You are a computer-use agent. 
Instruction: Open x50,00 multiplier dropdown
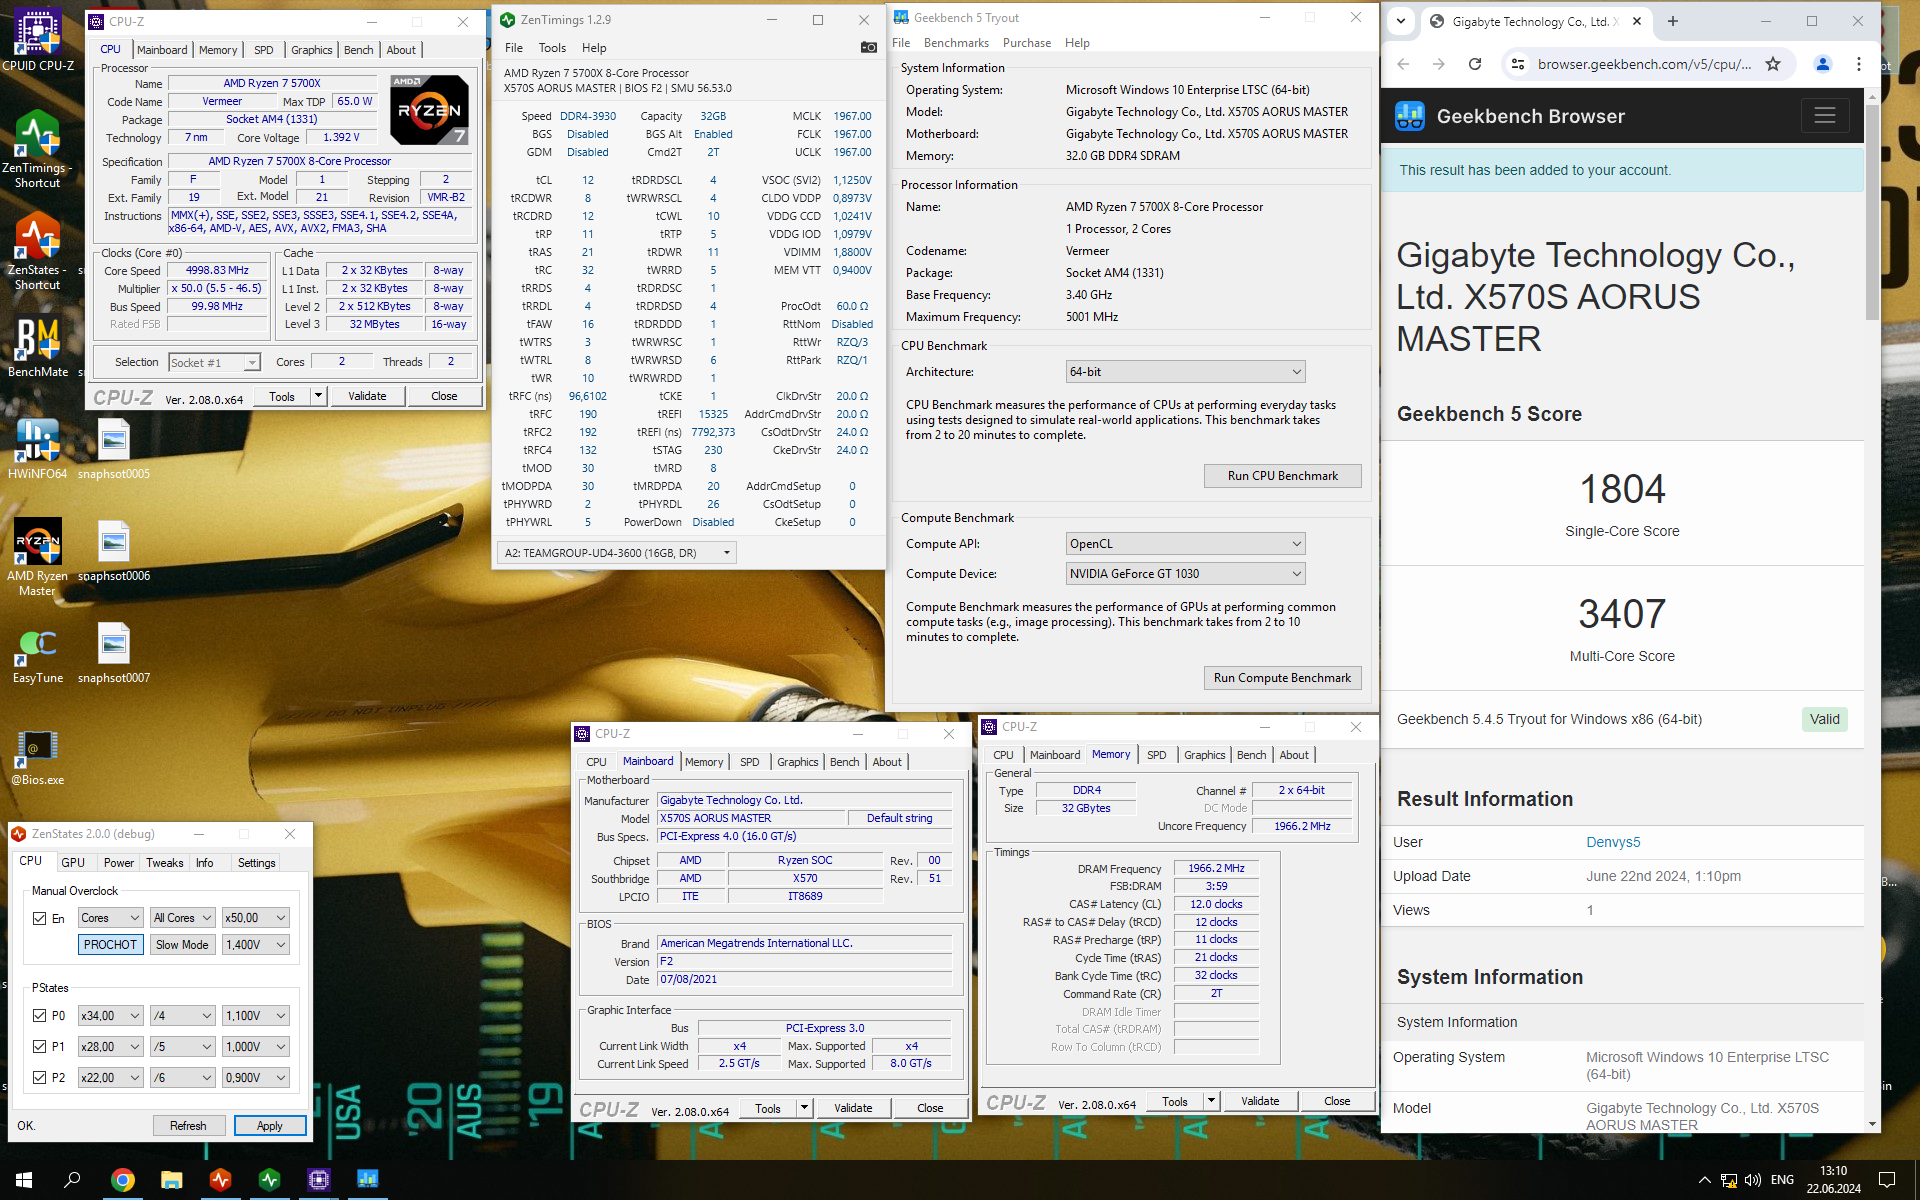(x=255, y=918)
